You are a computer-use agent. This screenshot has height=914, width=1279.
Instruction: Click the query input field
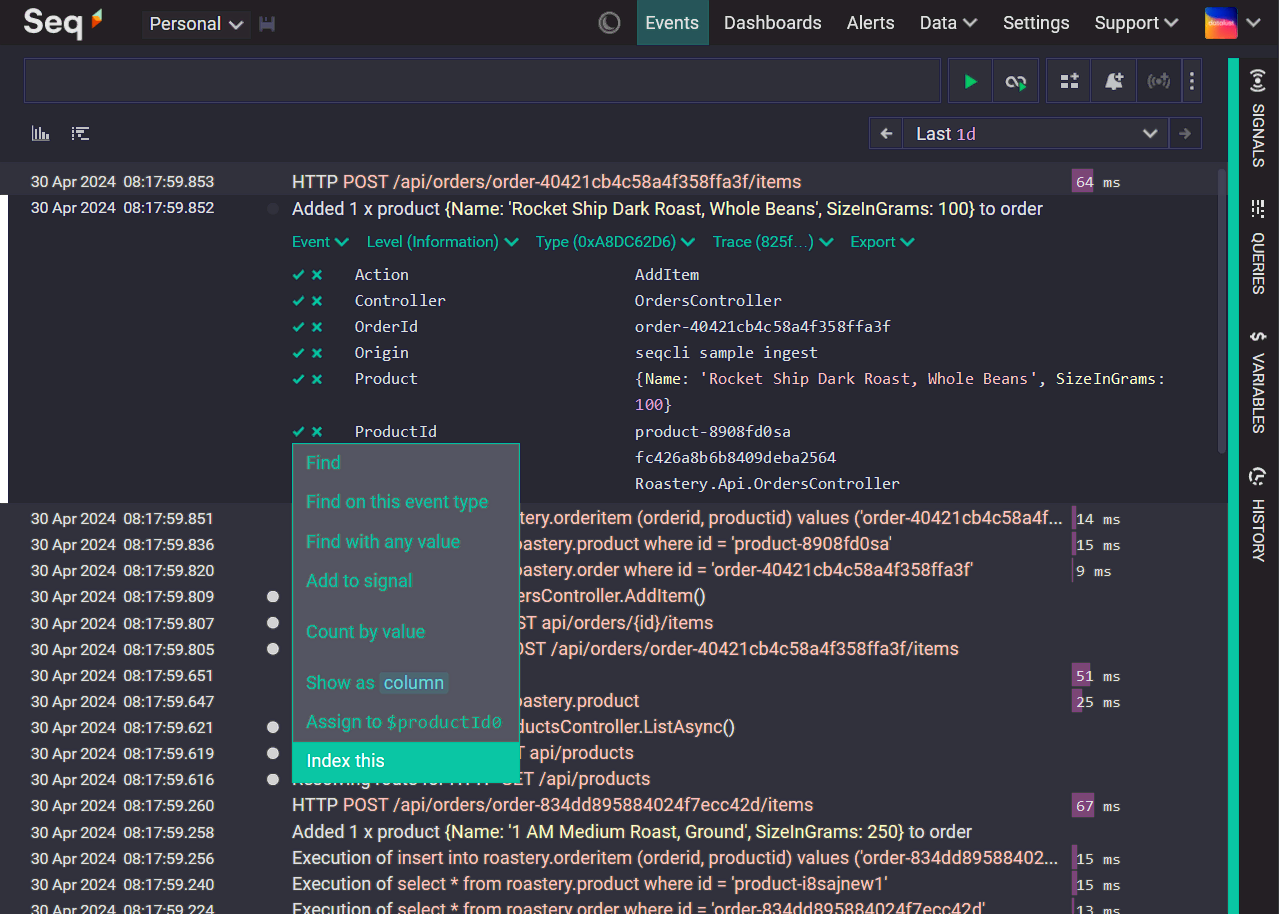click(482, 81)
